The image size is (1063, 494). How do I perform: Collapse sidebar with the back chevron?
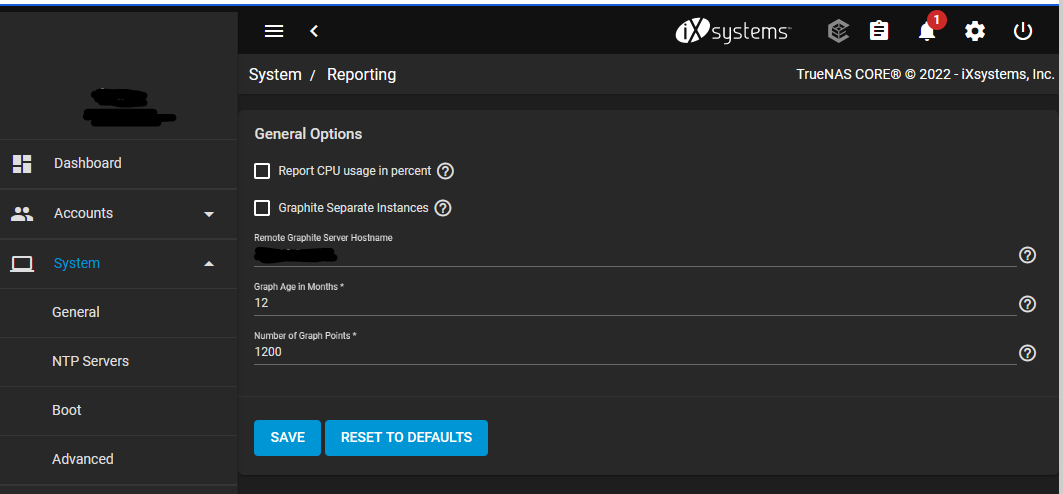pos(314,31)
